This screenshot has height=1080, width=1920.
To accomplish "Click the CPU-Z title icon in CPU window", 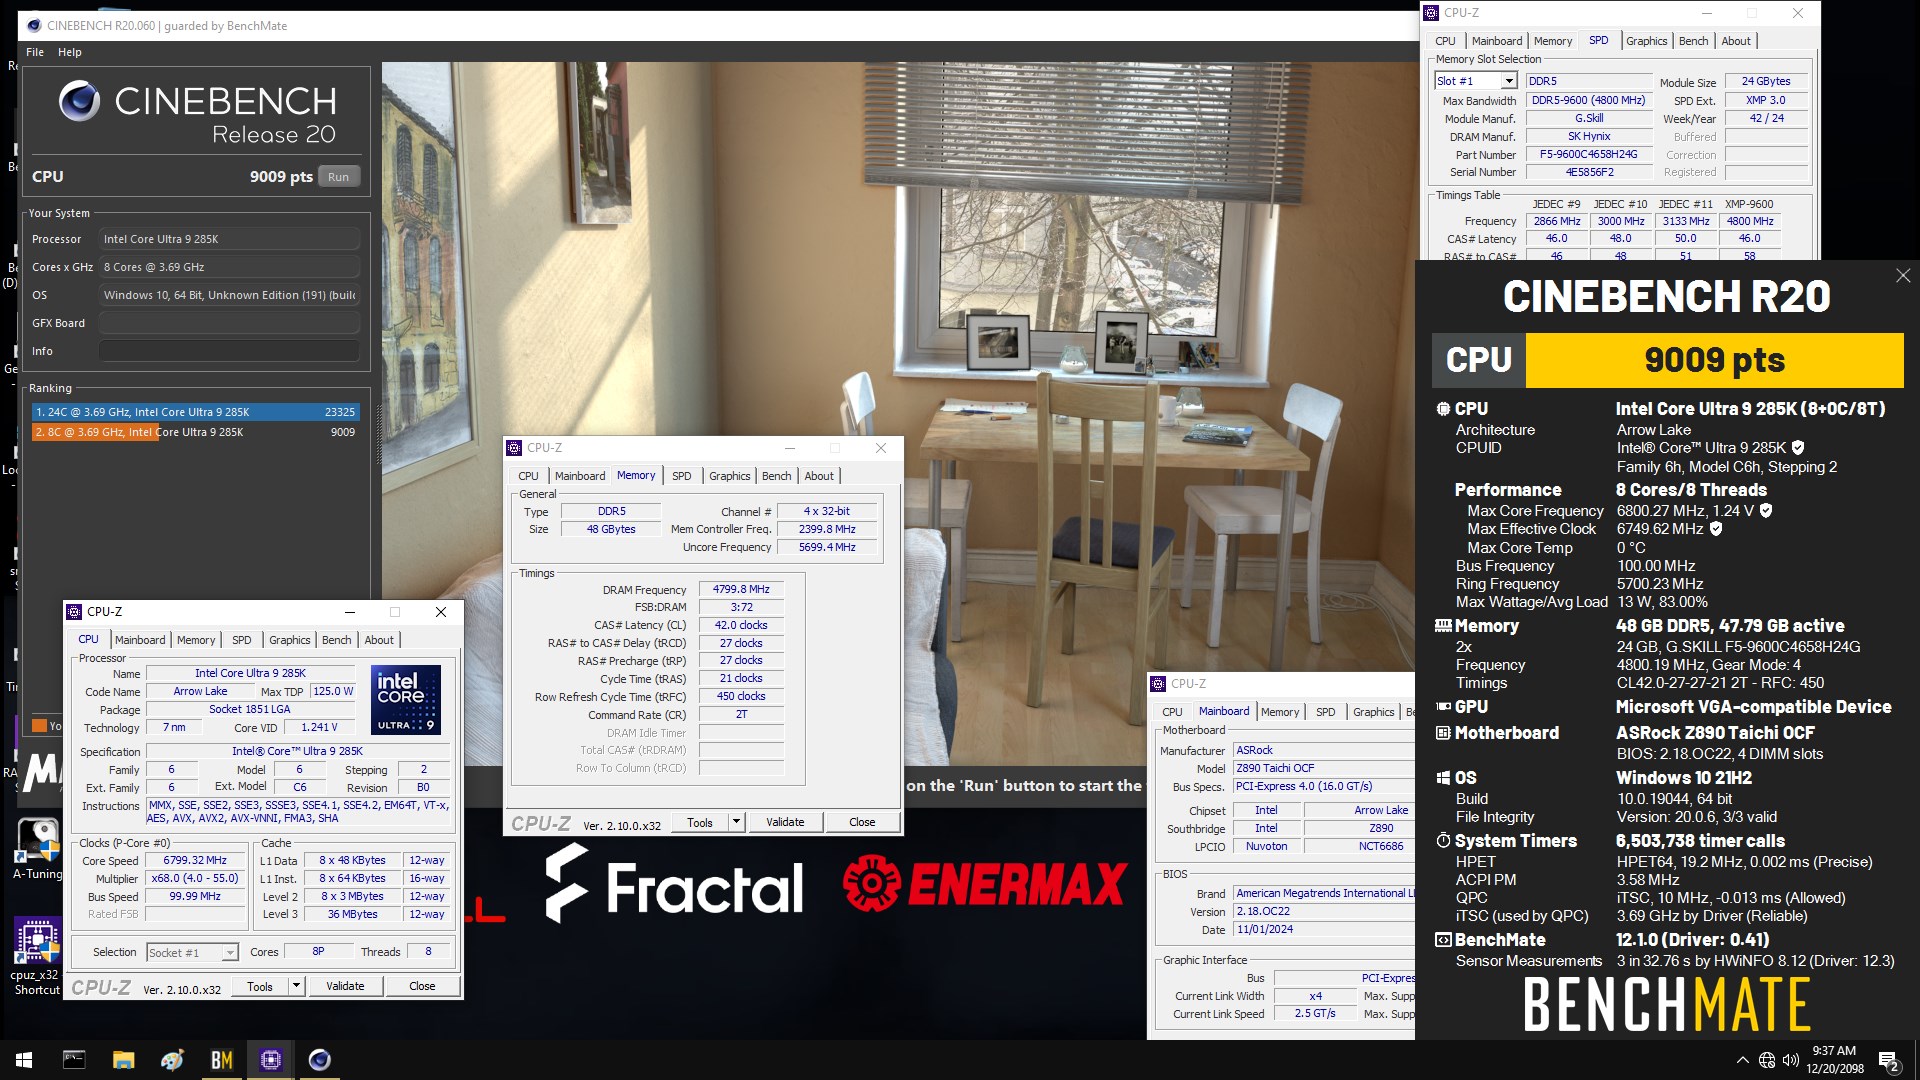I will pyautogui.click(x=74, y=612).
